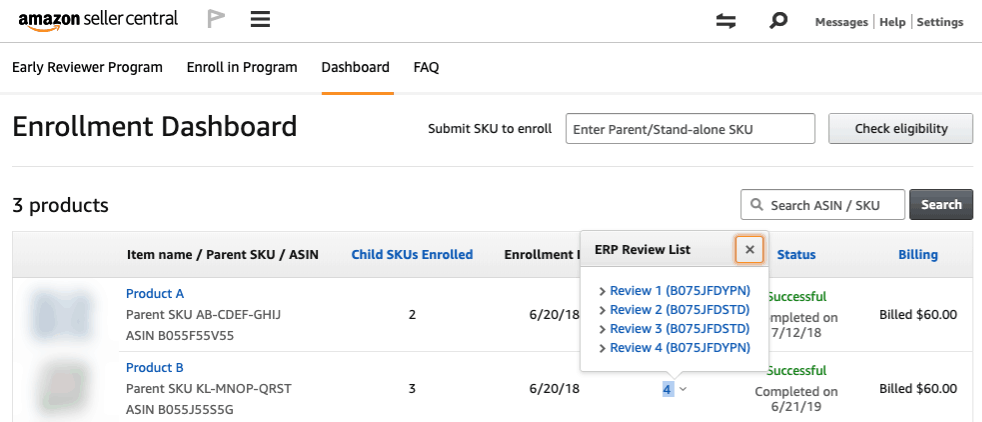
Task: Close the ERP Review List popup
Action: coord(750,249)
